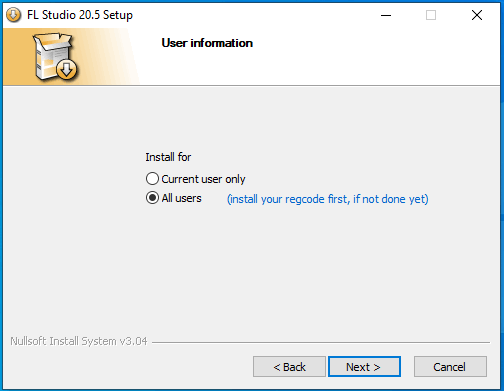Go back with the < Back button
Viewport: 504px width, 391px height.
pyautogui.click(x=289, y=367)
